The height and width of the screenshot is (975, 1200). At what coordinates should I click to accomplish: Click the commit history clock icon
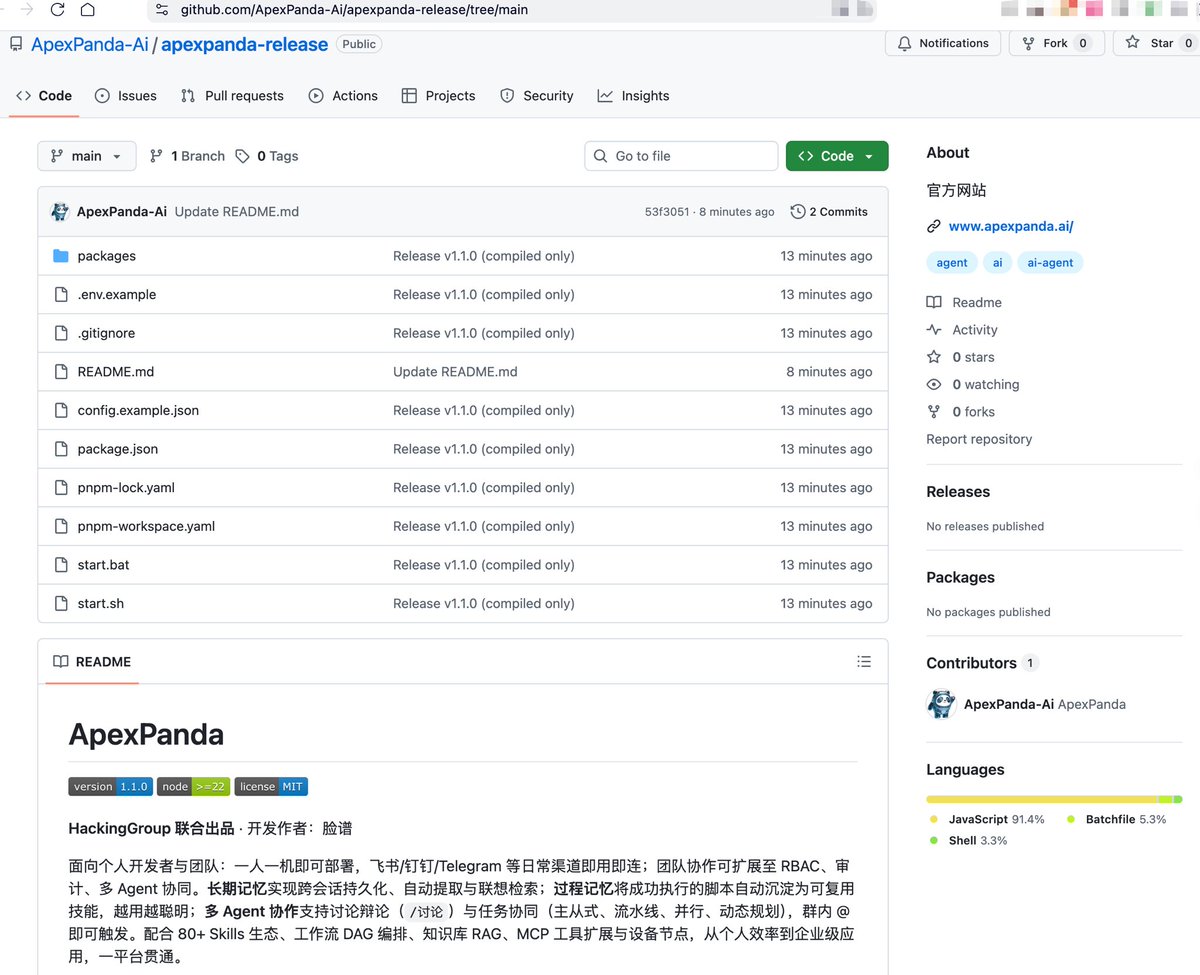coord(797,211)
